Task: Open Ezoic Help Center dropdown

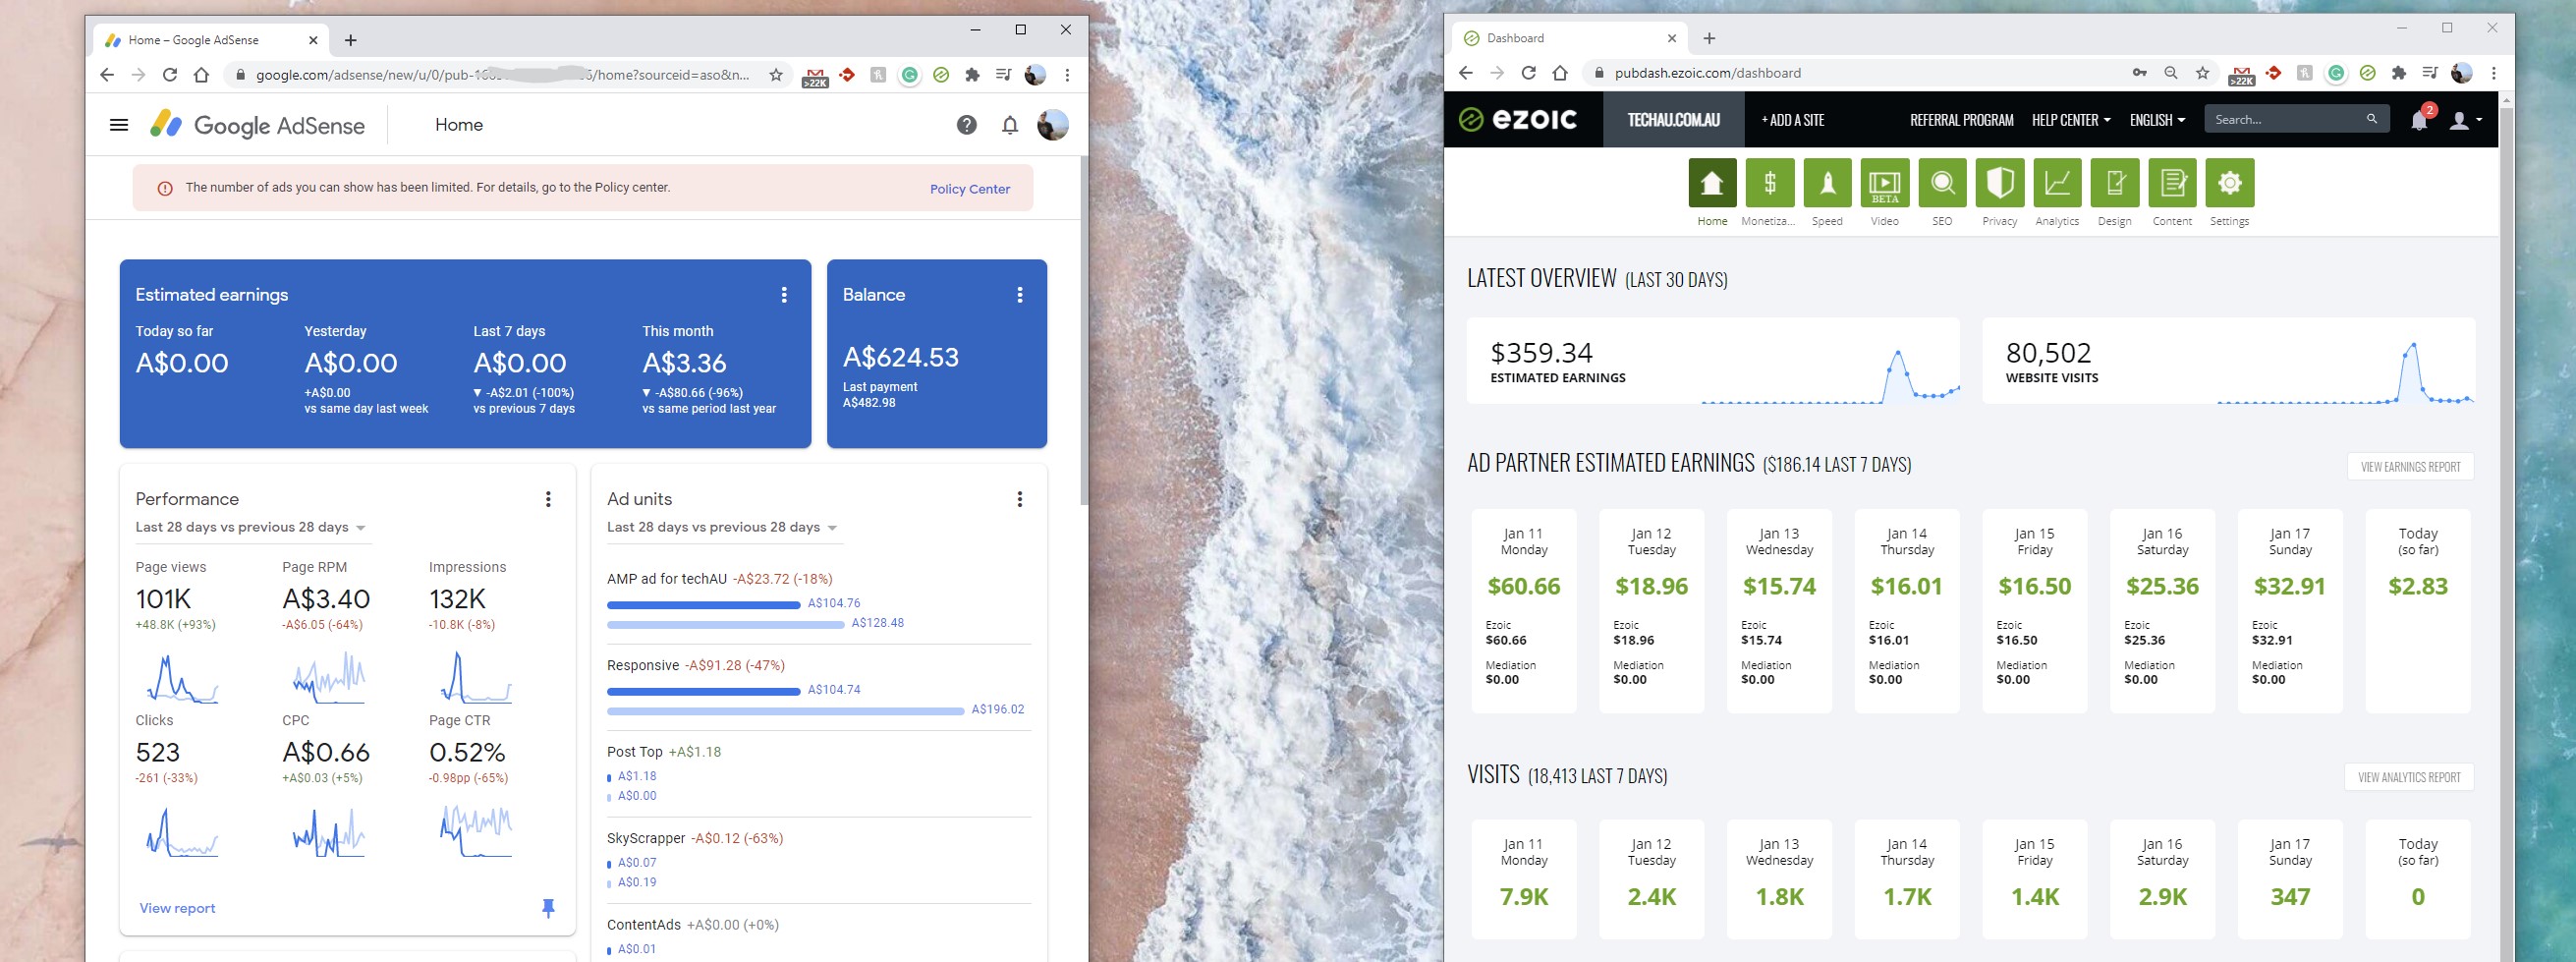Action: [x=2071, y=120]
